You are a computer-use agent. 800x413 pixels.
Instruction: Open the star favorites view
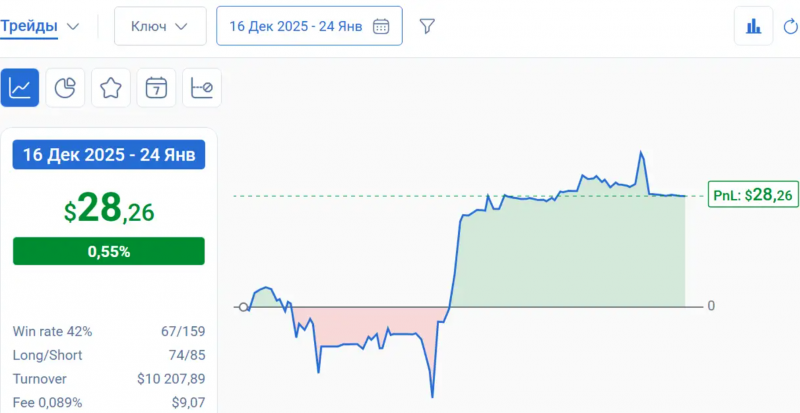pos(110,88)
